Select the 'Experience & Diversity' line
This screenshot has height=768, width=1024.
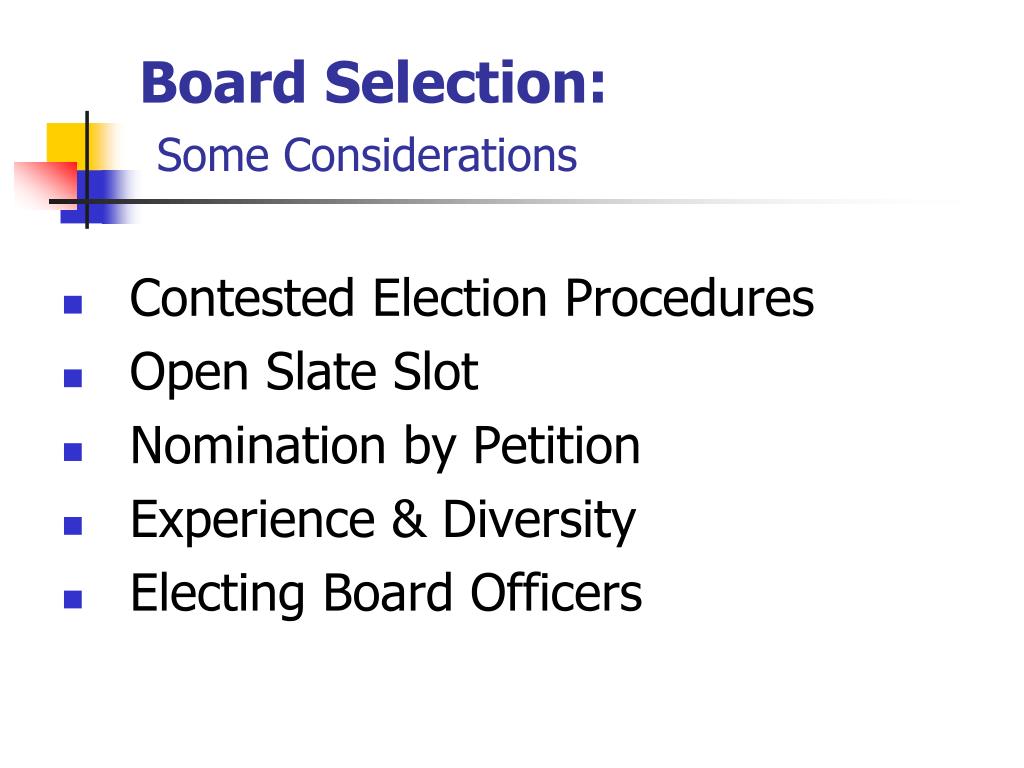pos(383,520)
